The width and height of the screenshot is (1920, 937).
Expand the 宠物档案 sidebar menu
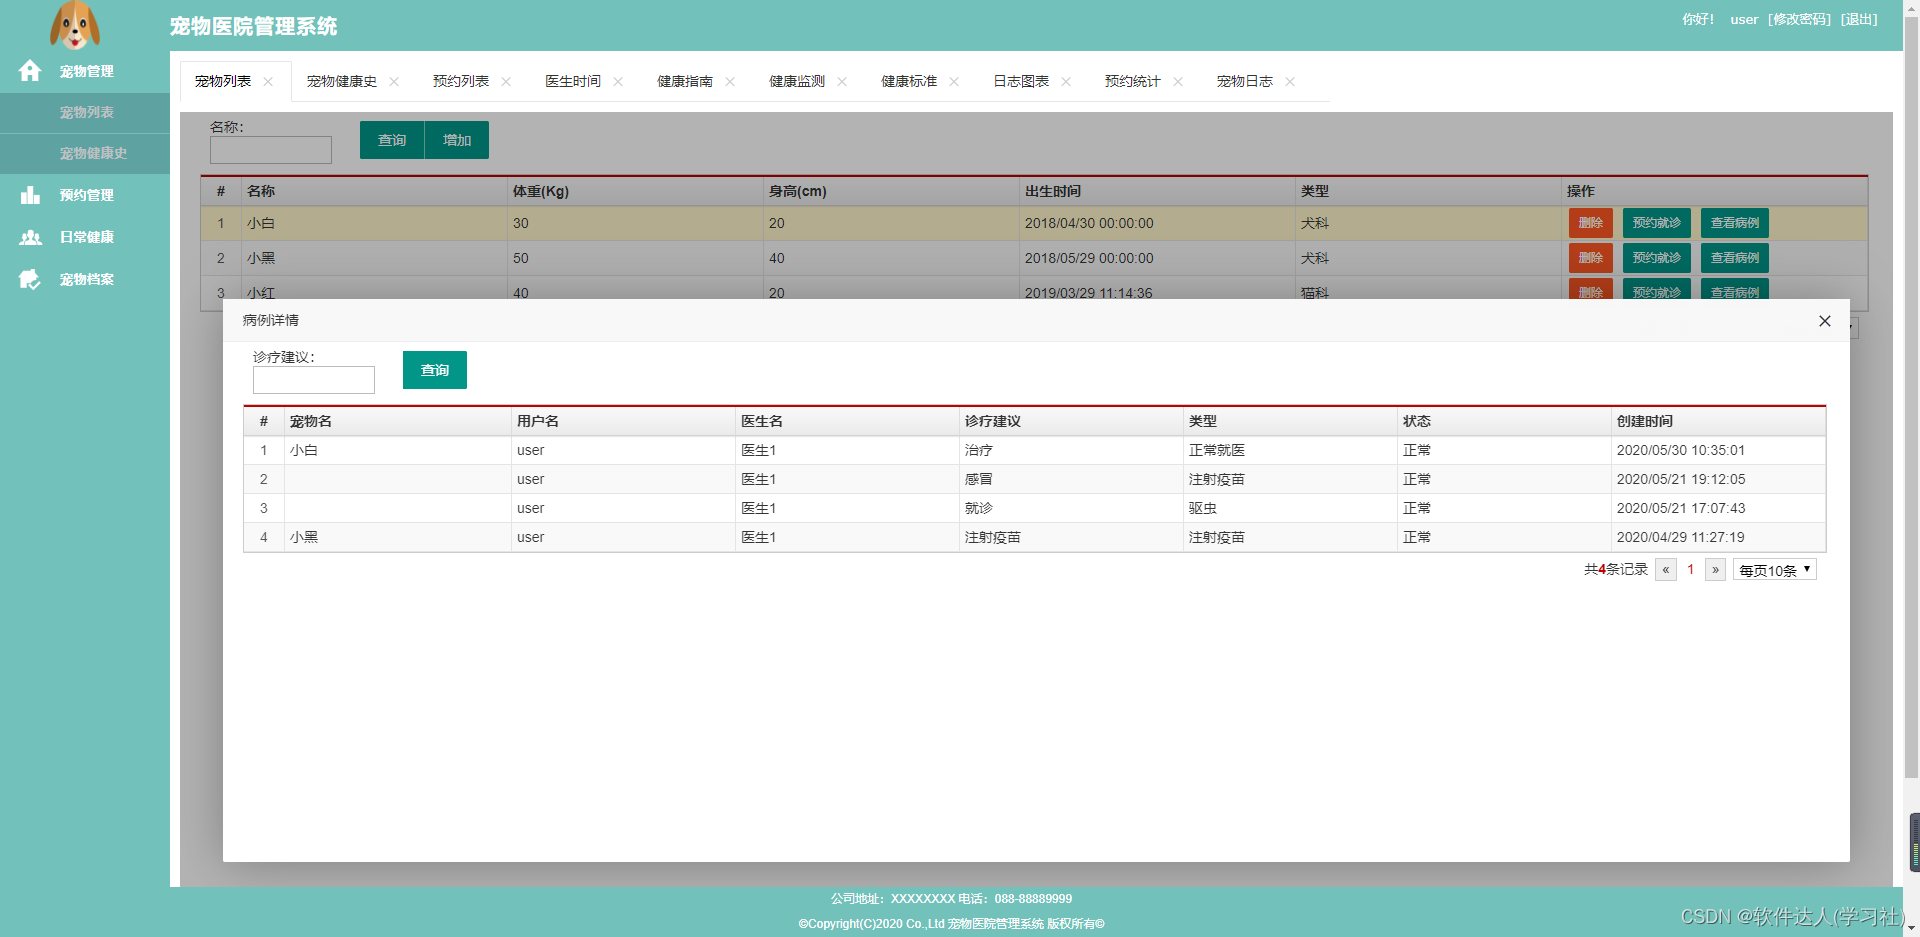click(x=85, y=279)
